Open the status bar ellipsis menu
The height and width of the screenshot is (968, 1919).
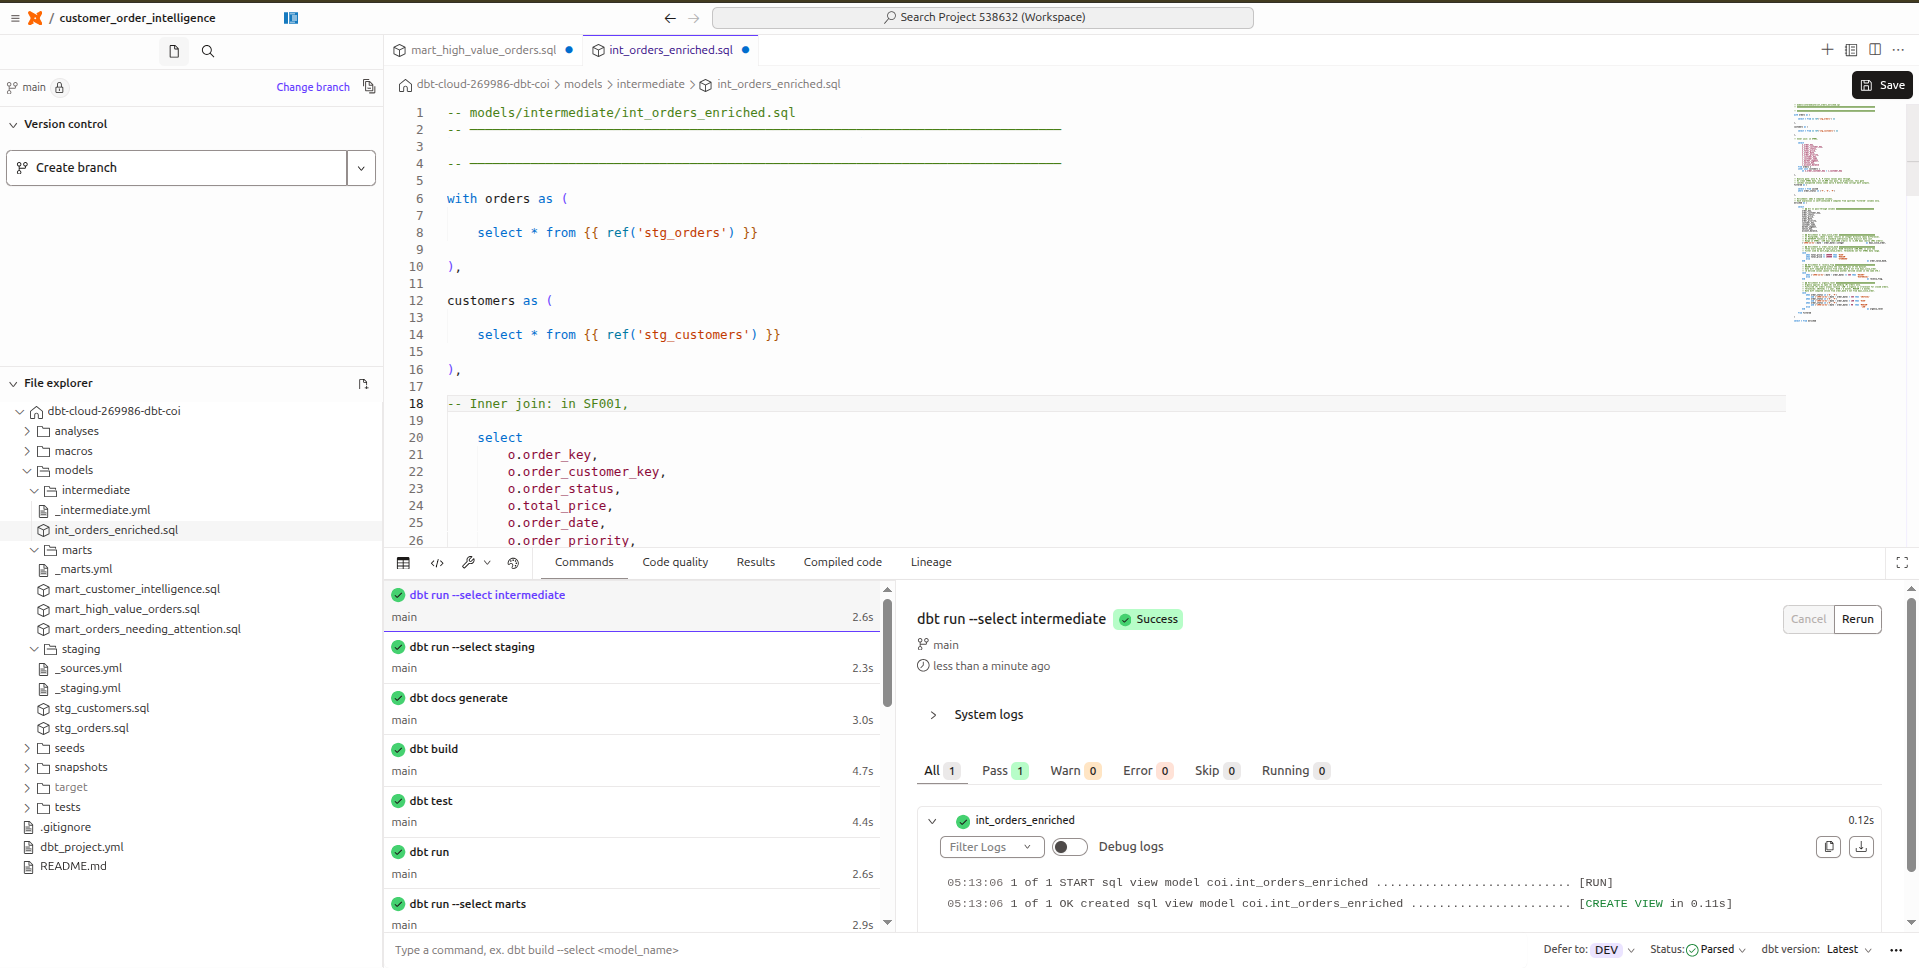[x=1895, y=950]
